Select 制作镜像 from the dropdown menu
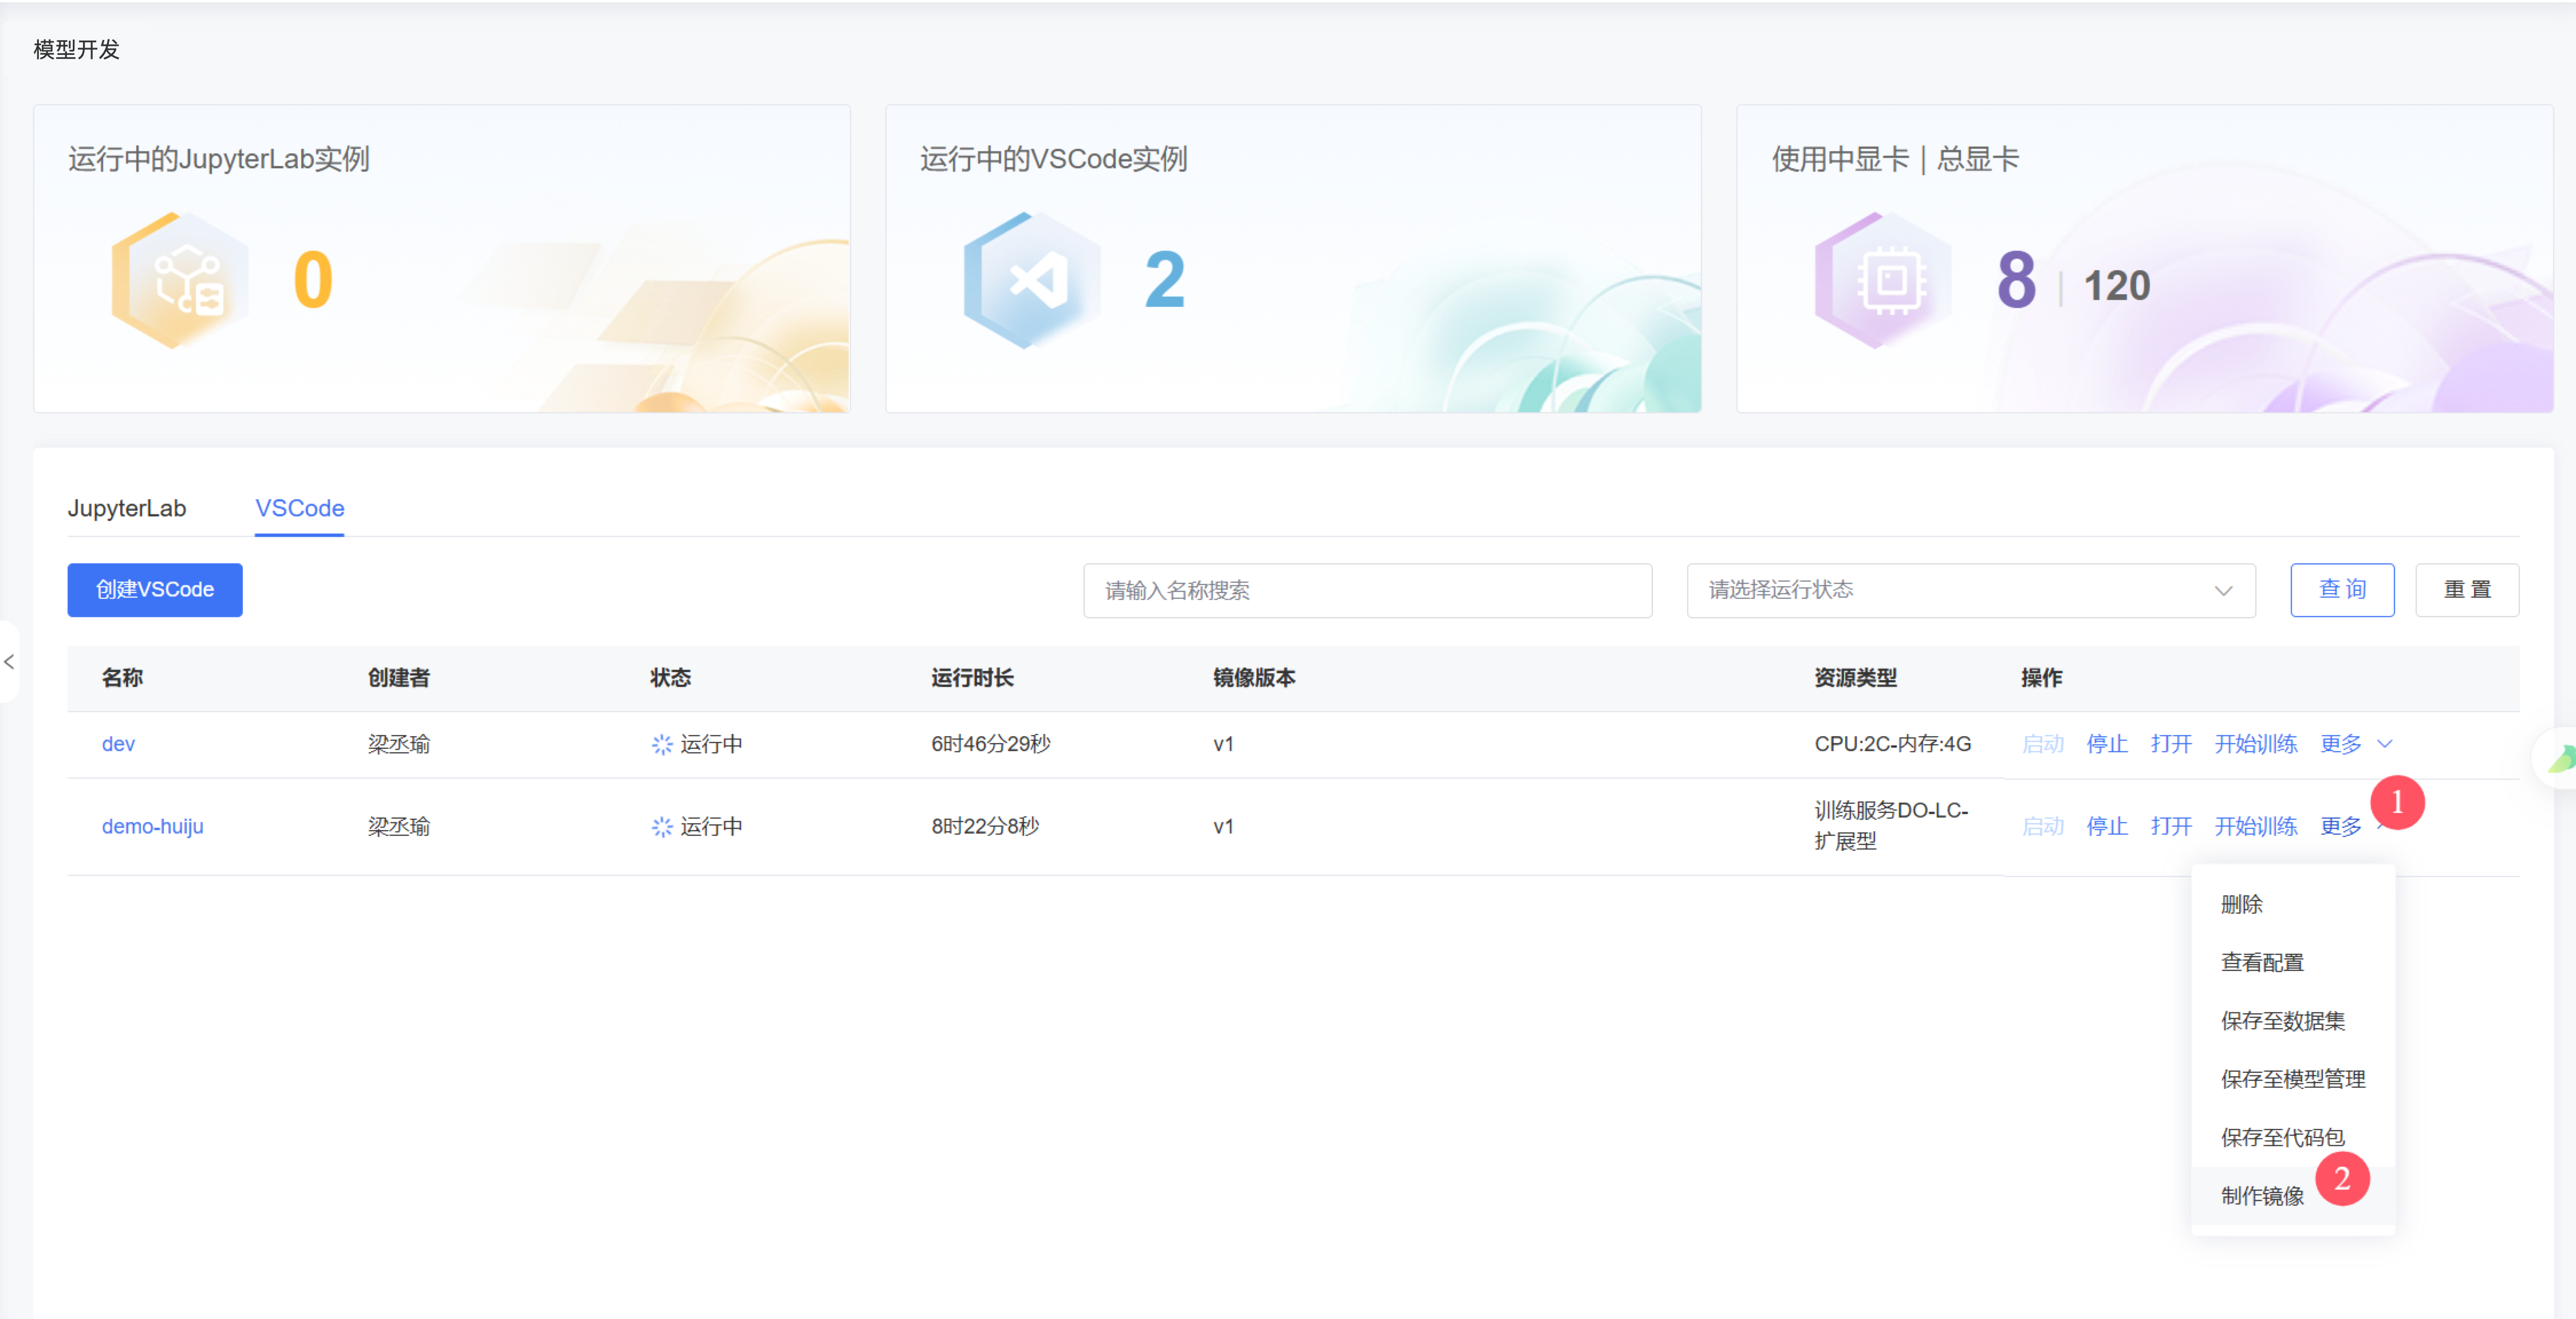Screen dimensions: 2576x1319 point(2262,1196)
